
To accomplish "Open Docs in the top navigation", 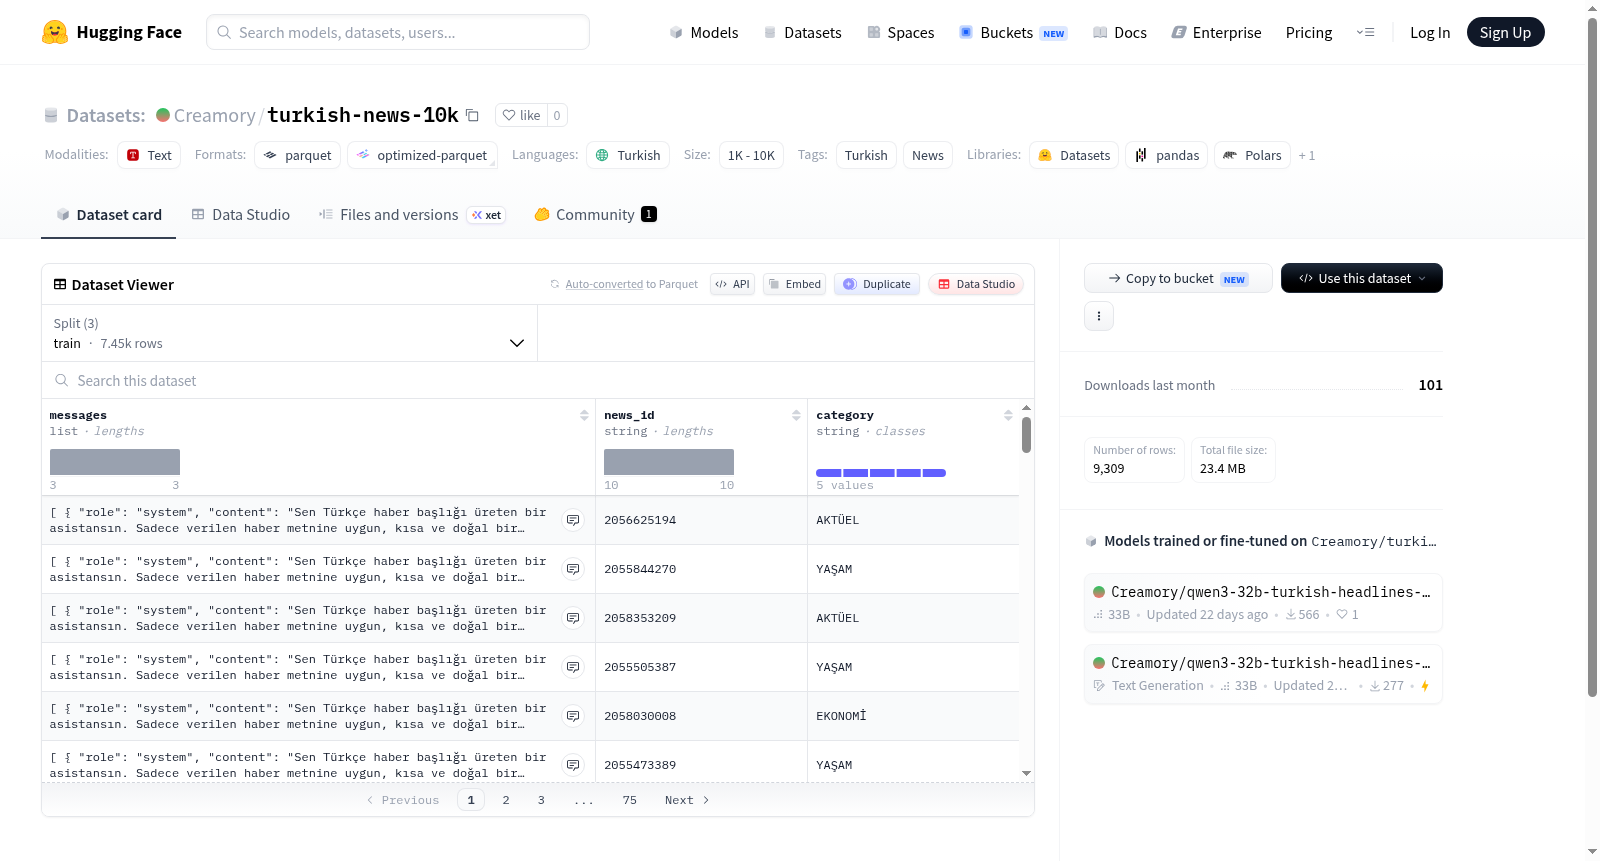I will pos(1120,33).
